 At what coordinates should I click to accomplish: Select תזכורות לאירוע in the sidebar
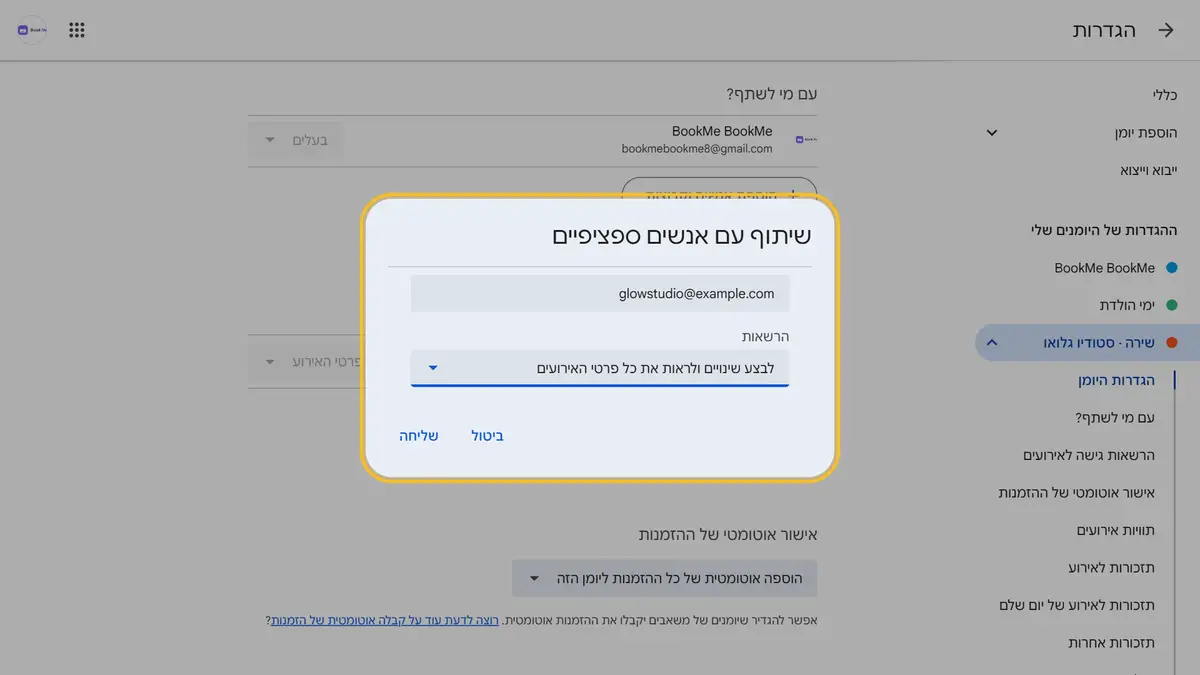(x=1111, y=568)
